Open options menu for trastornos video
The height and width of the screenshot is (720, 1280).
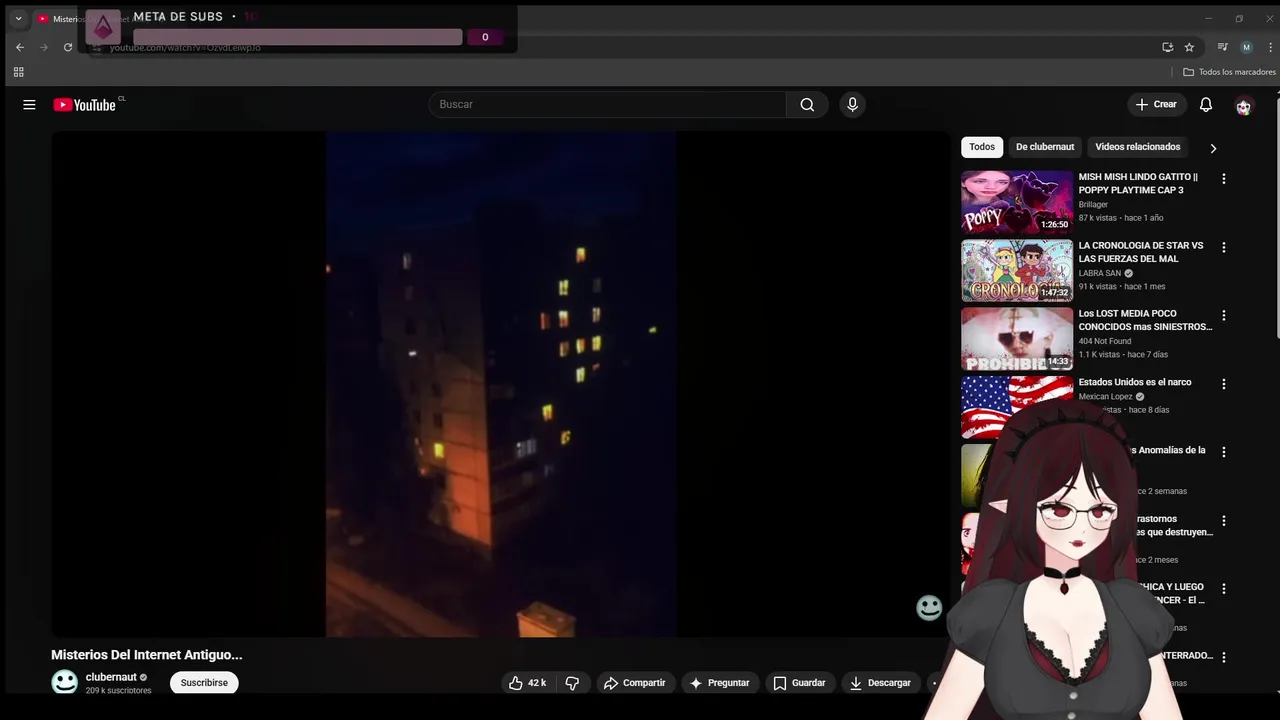[x=1223, y=521]
